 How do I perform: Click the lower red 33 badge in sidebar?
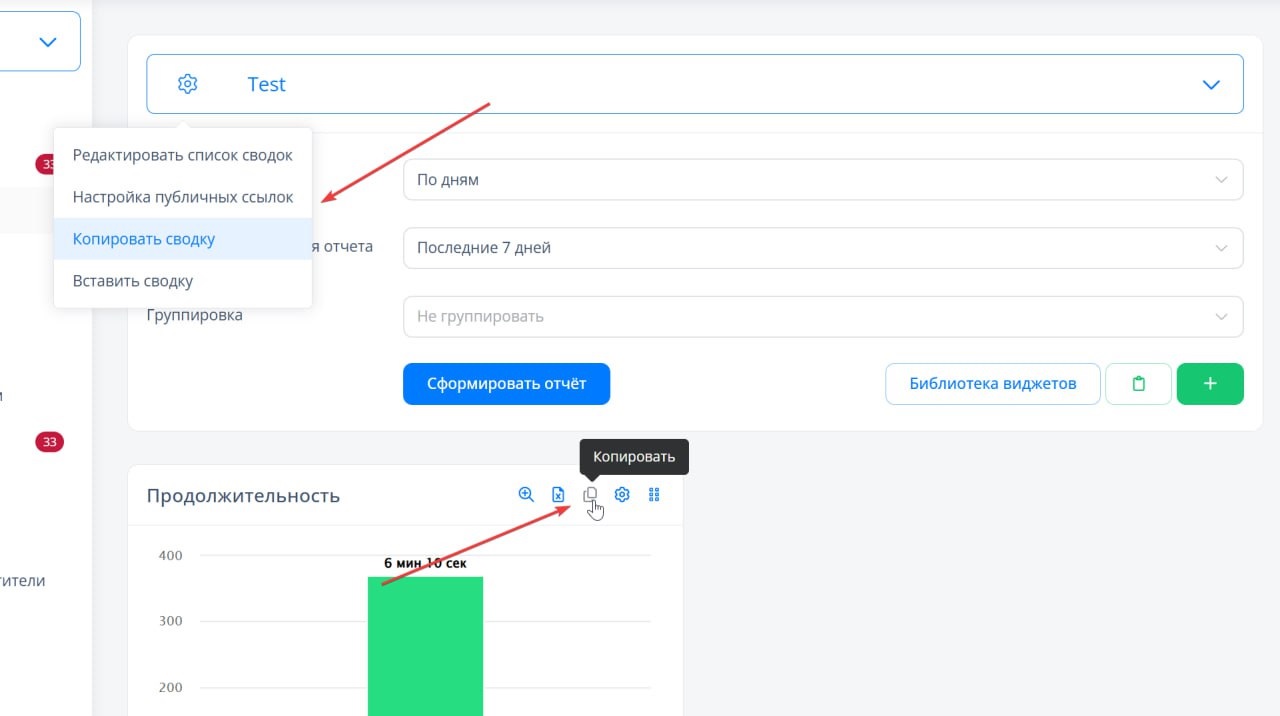tap(49, 441)
